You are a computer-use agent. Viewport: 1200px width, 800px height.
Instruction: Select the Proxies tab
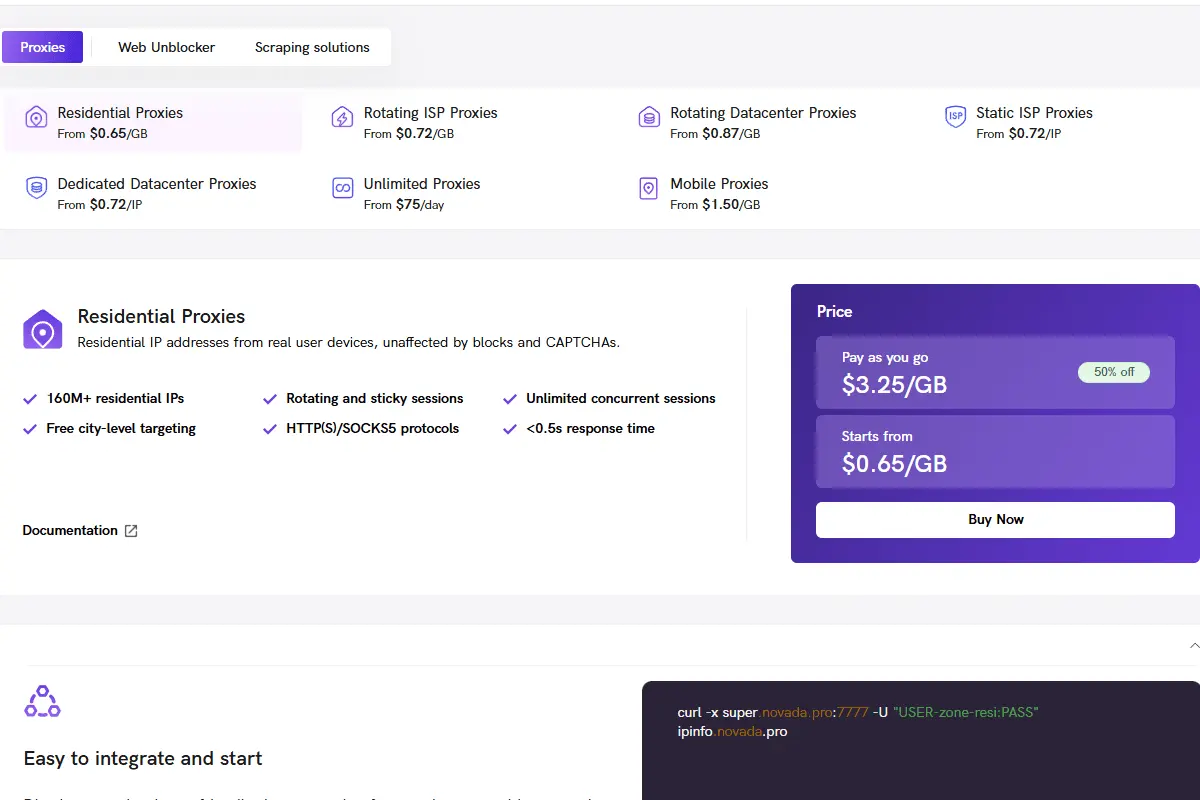click(42, 47)
